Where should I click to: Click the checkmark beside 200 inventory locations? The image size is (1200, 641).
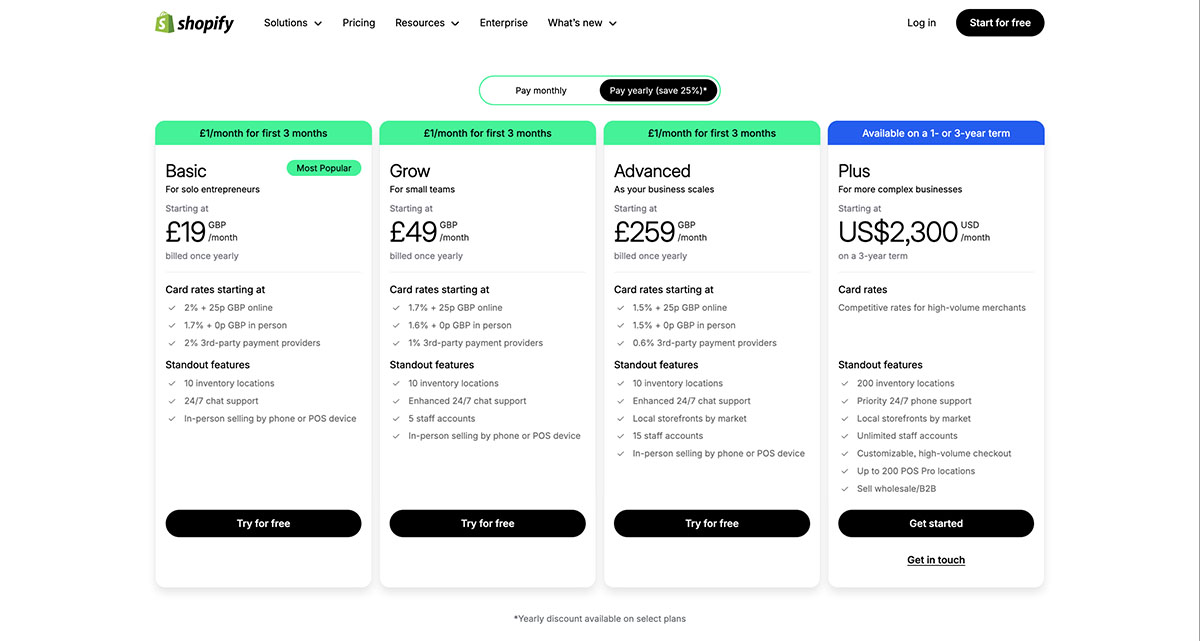pyautogui.click(x=845, y=382)
